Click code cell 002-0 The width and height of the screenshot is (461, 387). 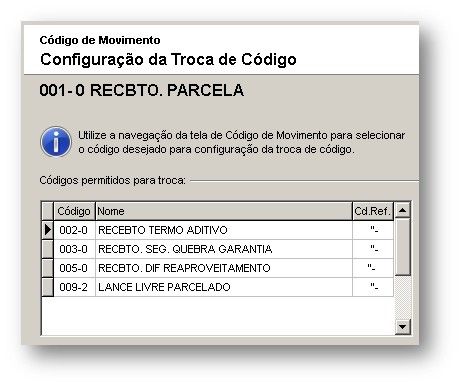pos(74,230)
